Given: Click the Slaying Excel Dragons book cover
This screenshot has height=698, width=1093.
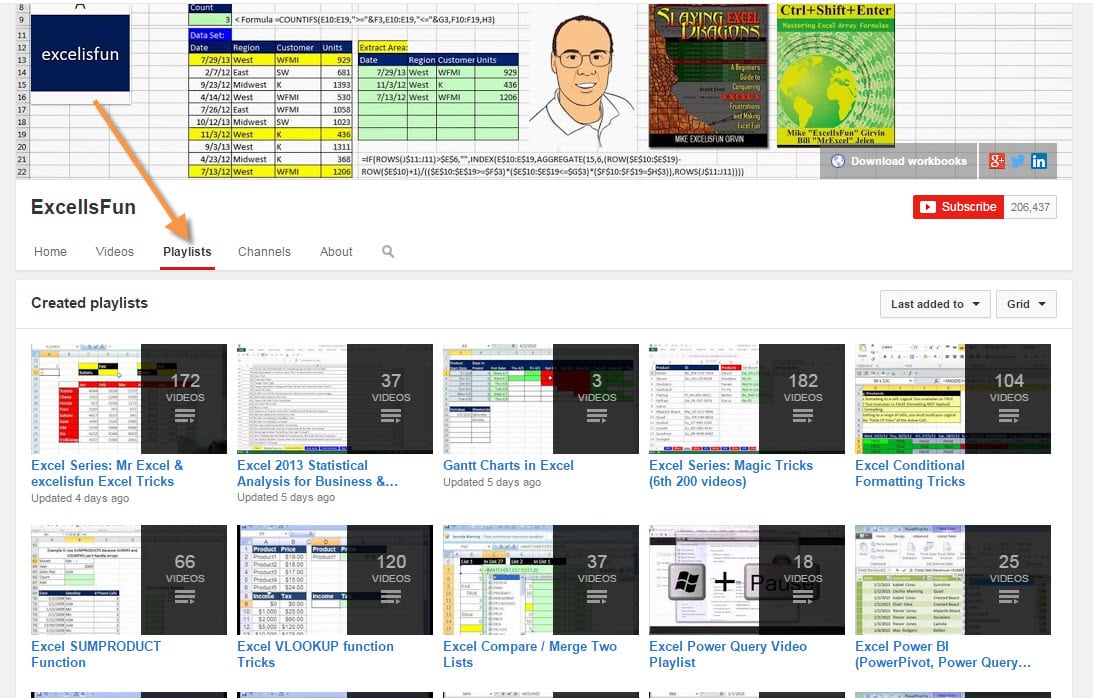Looking at the screenshot, I should pos(708,75).
